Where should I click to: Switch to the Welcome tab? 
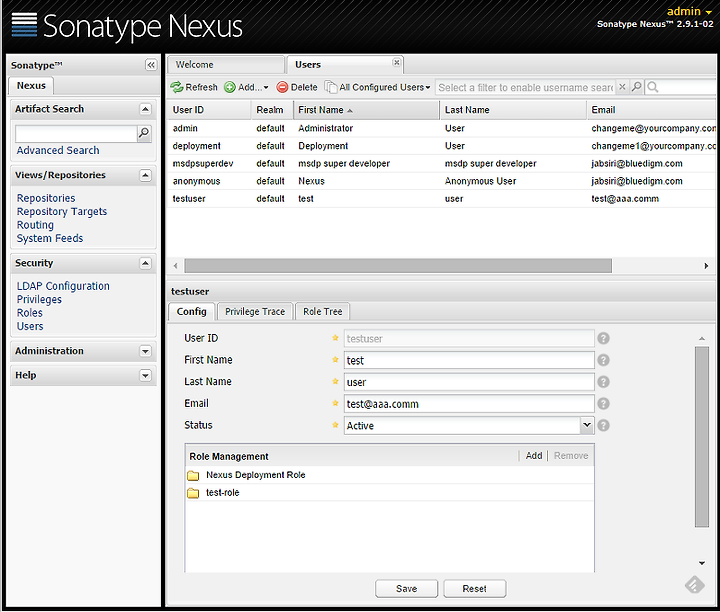point(225,65)
